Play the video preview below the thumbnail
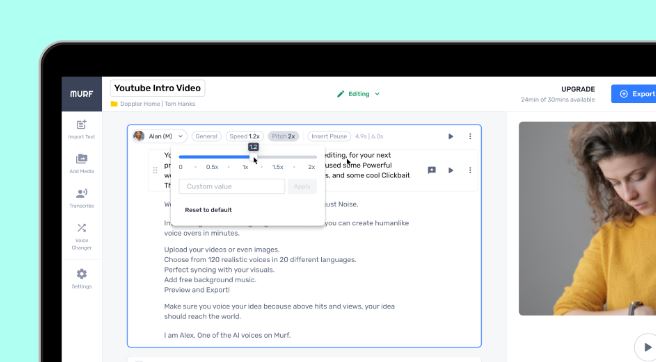656x362 pixels. point(647,347)
